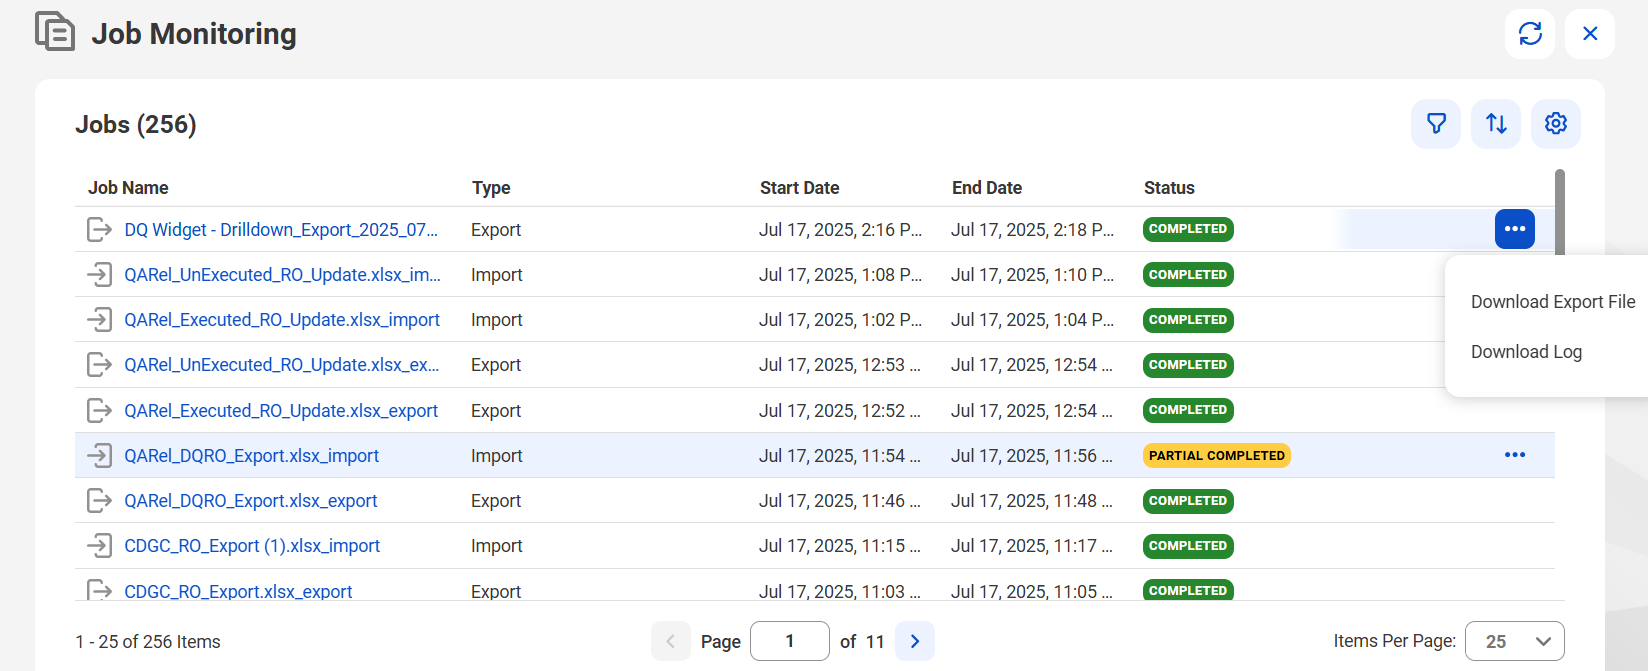Click export icon of QARel_Executed_RO_Update.xlsx_export row

click(x=99, y=410)
